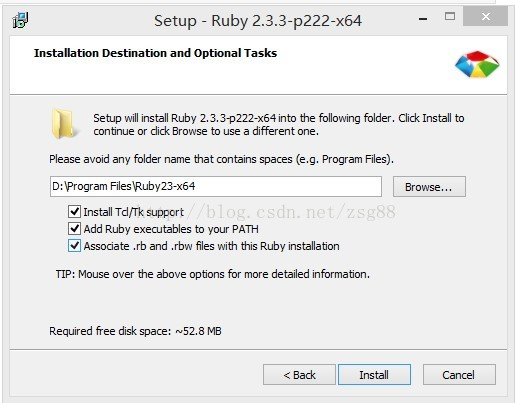Click the Installation Destination and Optional Tasks heading
The height and width of the screenshot is (403, 515).
click(155, 53)
